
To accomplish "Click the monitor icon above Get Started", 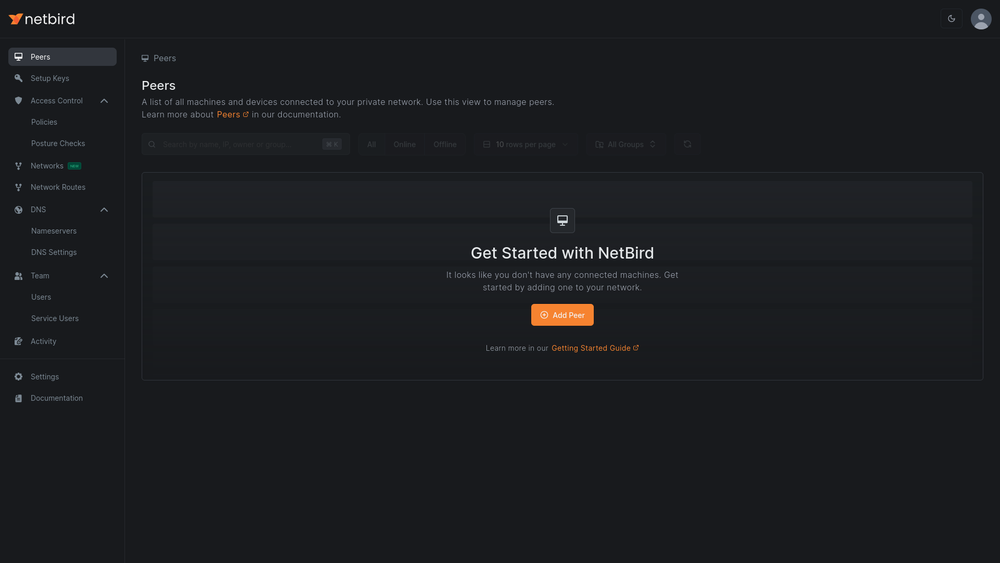I will click(x=562, y=221).
